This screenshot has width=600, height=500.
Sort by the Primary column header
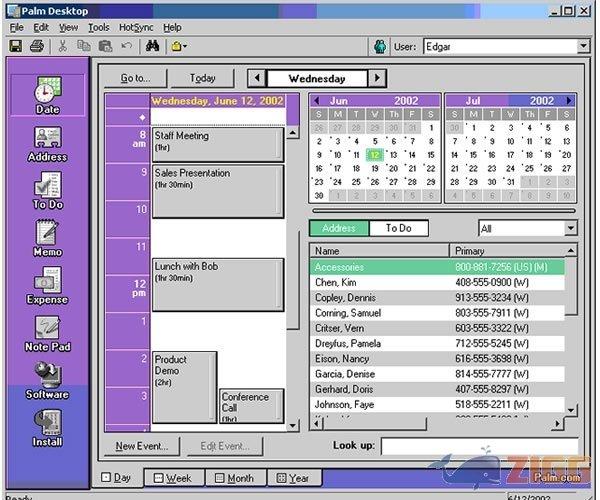pos(507,251)
